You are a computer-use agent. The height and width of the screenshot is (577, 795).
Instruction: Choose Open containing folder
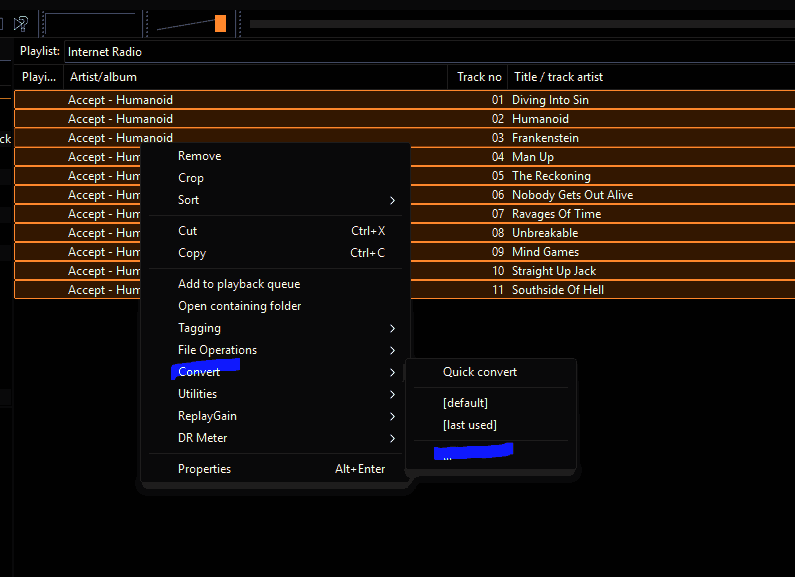click(x=239, y=306)
